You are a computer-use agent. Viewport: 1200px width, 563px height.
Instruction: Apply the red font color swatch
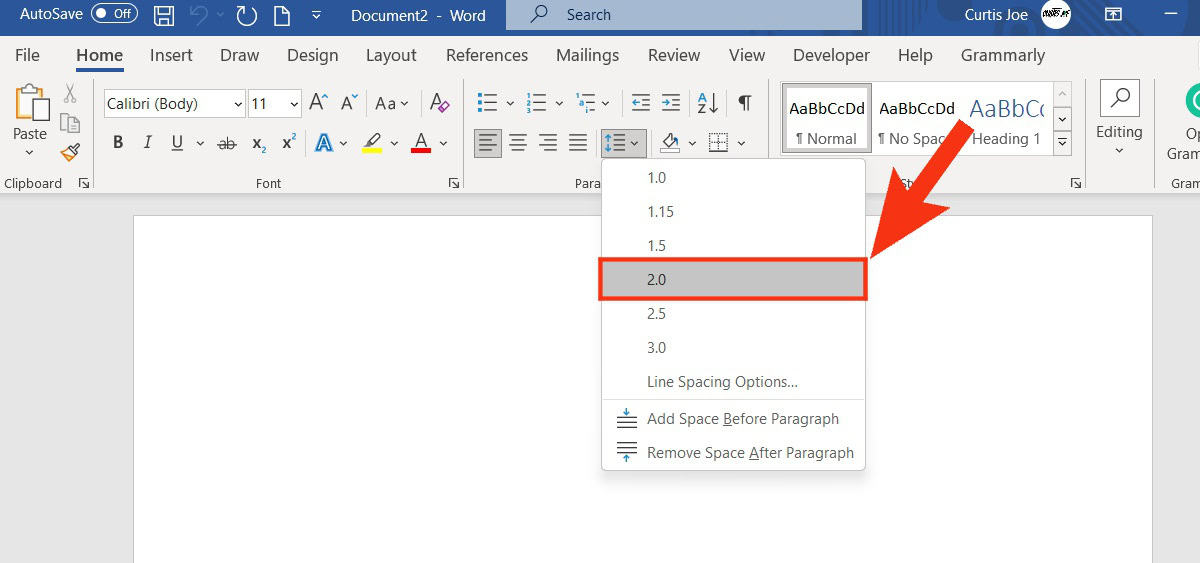[x=421, y=143]
